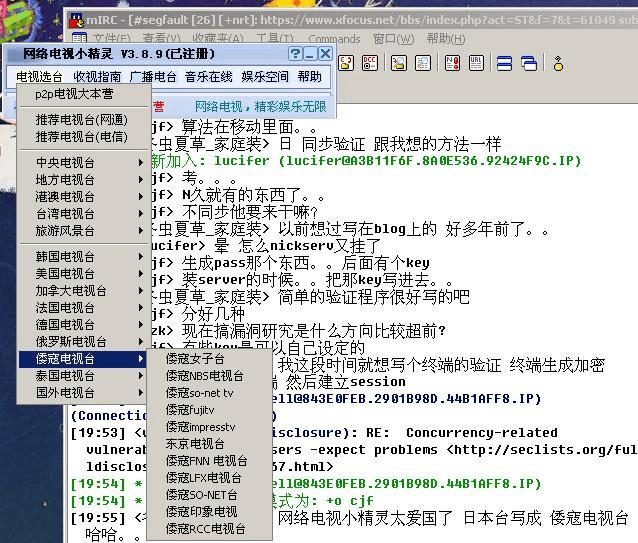Close the 网络电视小精灵 window
The height and width of the screenshot is (543, 638).
click(325, 54)
